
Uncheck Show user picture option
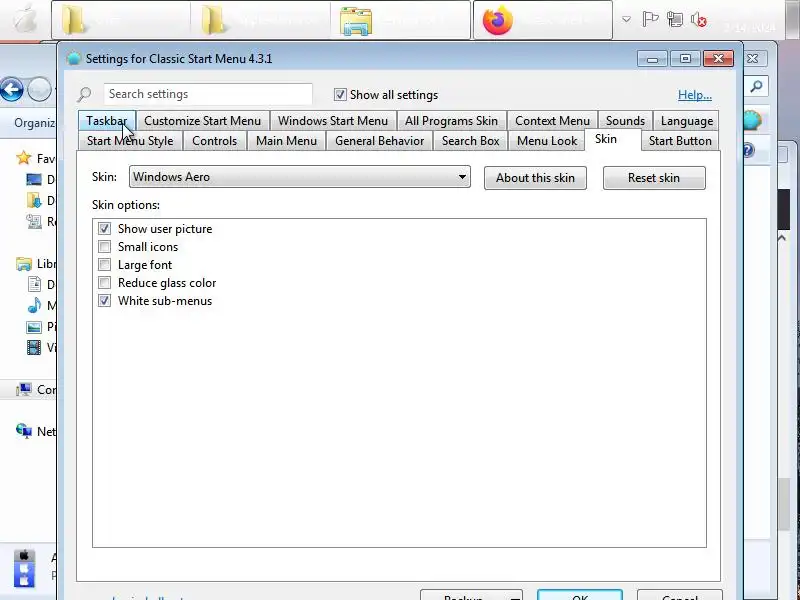105,229
